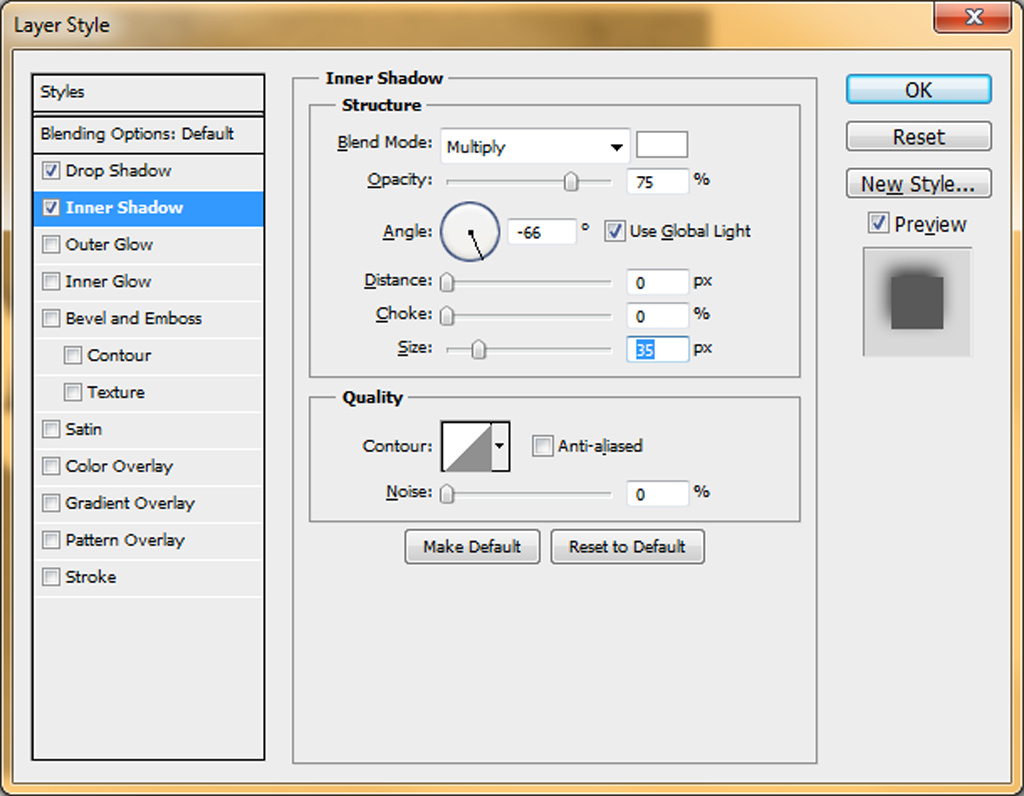Click the Noise value field

point(658,494)
